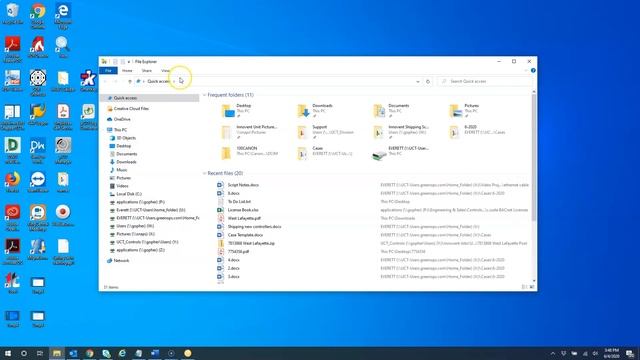640x360 pixels.
Task: Select OneDrive in navigation pane
Action: click(x=122, y=119)
